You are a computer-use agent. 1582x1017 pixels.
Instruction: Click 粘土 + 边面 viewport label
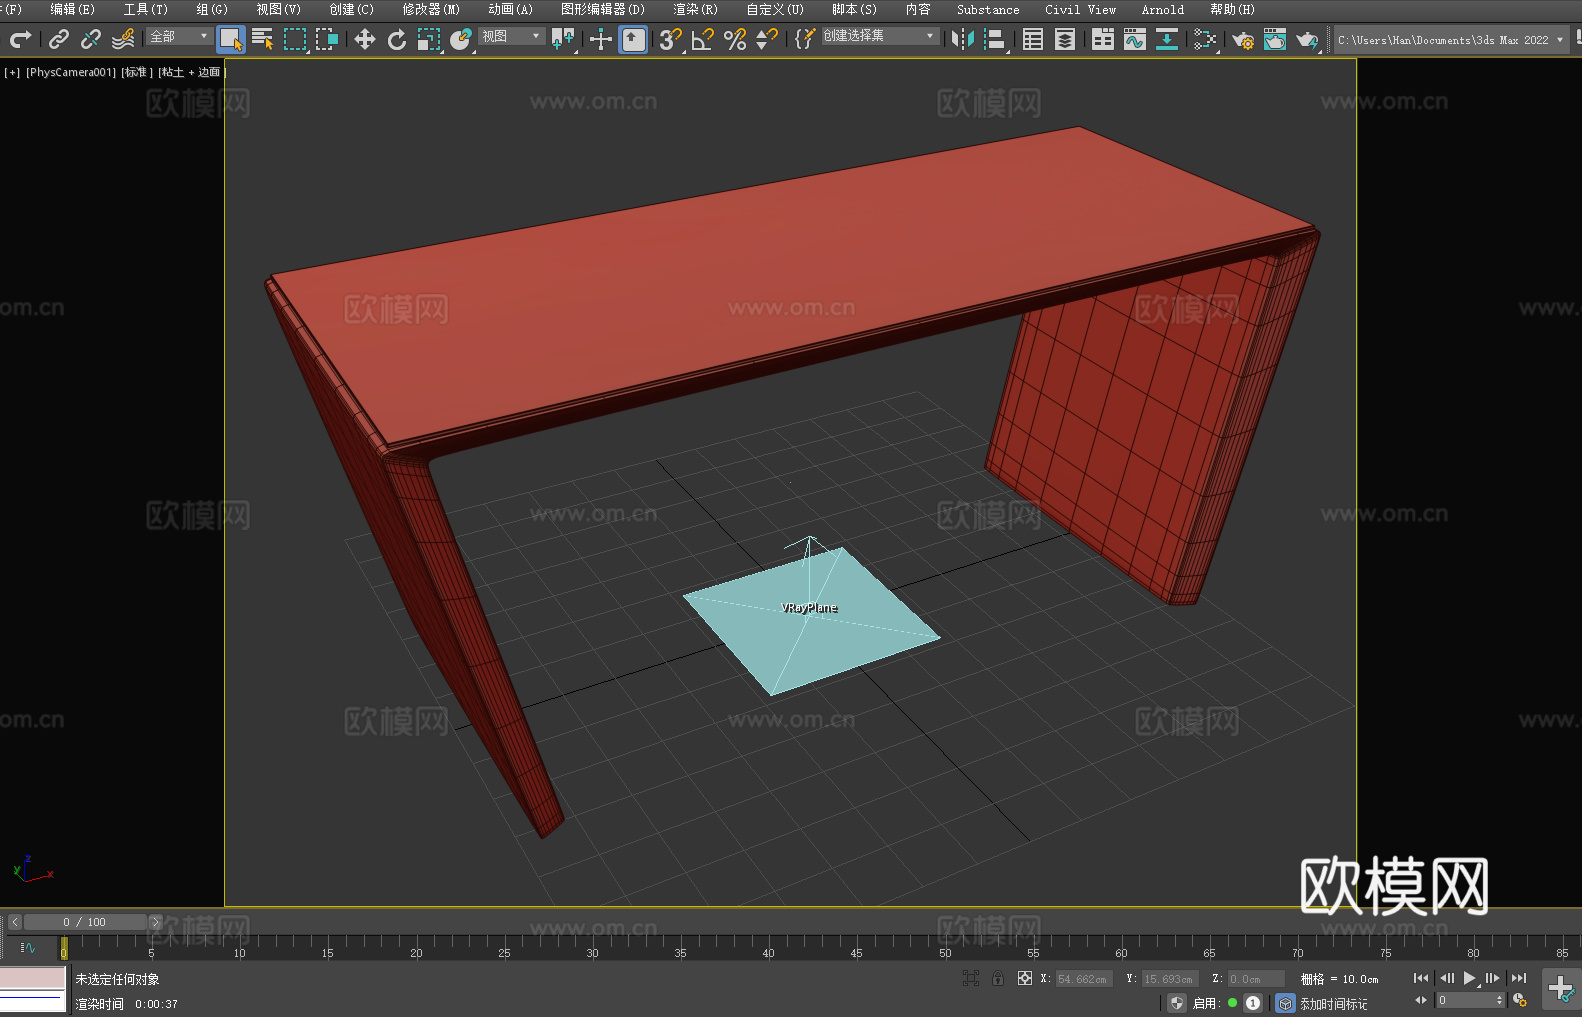click(x=191, y=72)
